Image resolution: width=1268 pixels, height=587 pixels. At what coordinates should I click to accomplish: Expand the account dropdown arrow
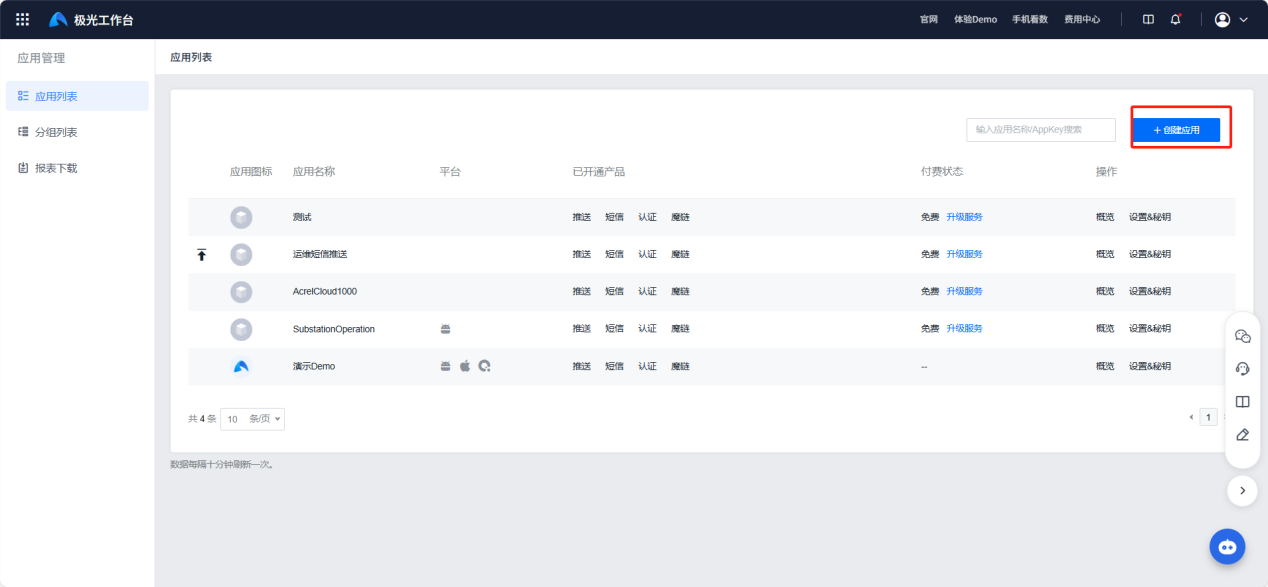pos(1244,19)
